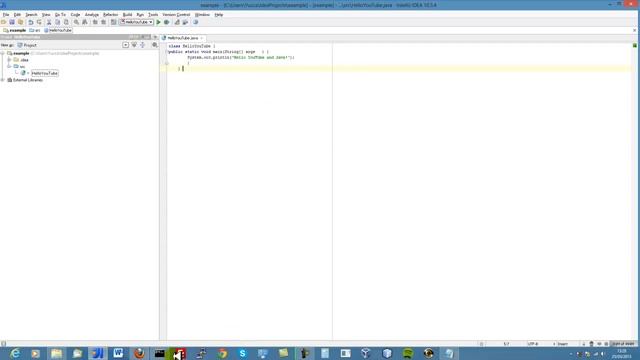The width and height of the screenshot is (640, 360).
Task: Open the Version Control menu
Action: pos(176,15)
